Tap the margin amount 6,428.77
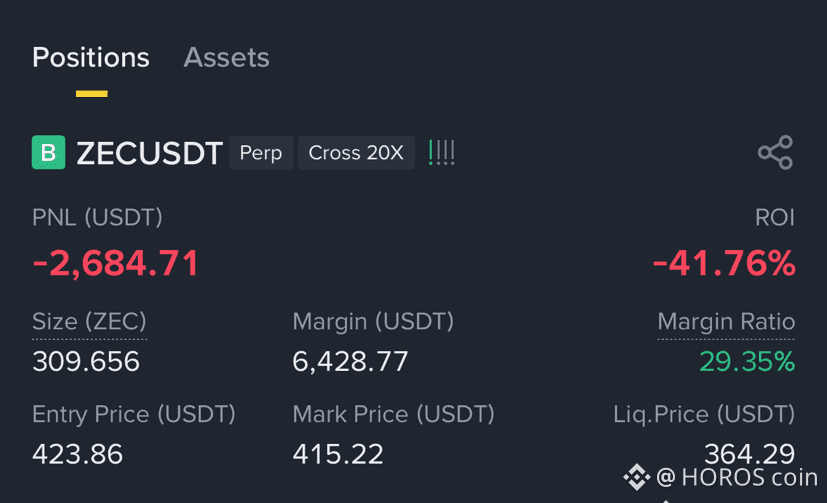The image size is (827, 503). click(x=350, y=362)
